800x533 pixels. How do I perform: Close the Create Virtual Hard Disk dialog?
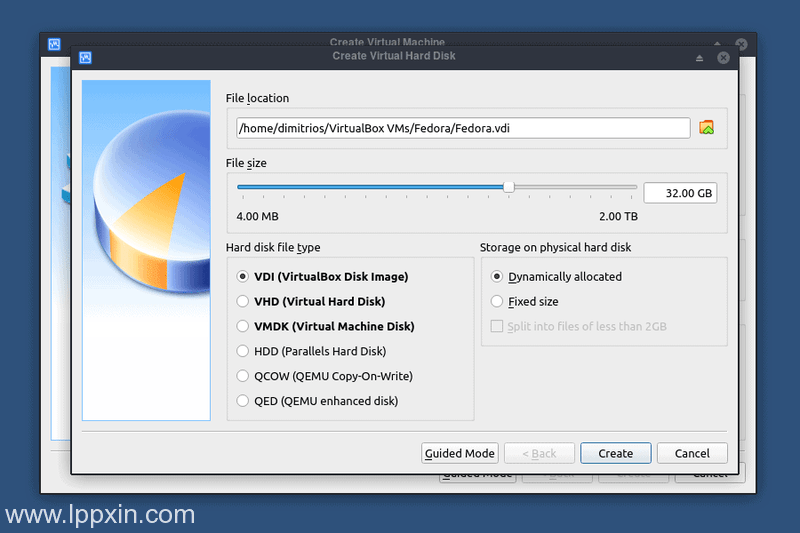[723, 58]
